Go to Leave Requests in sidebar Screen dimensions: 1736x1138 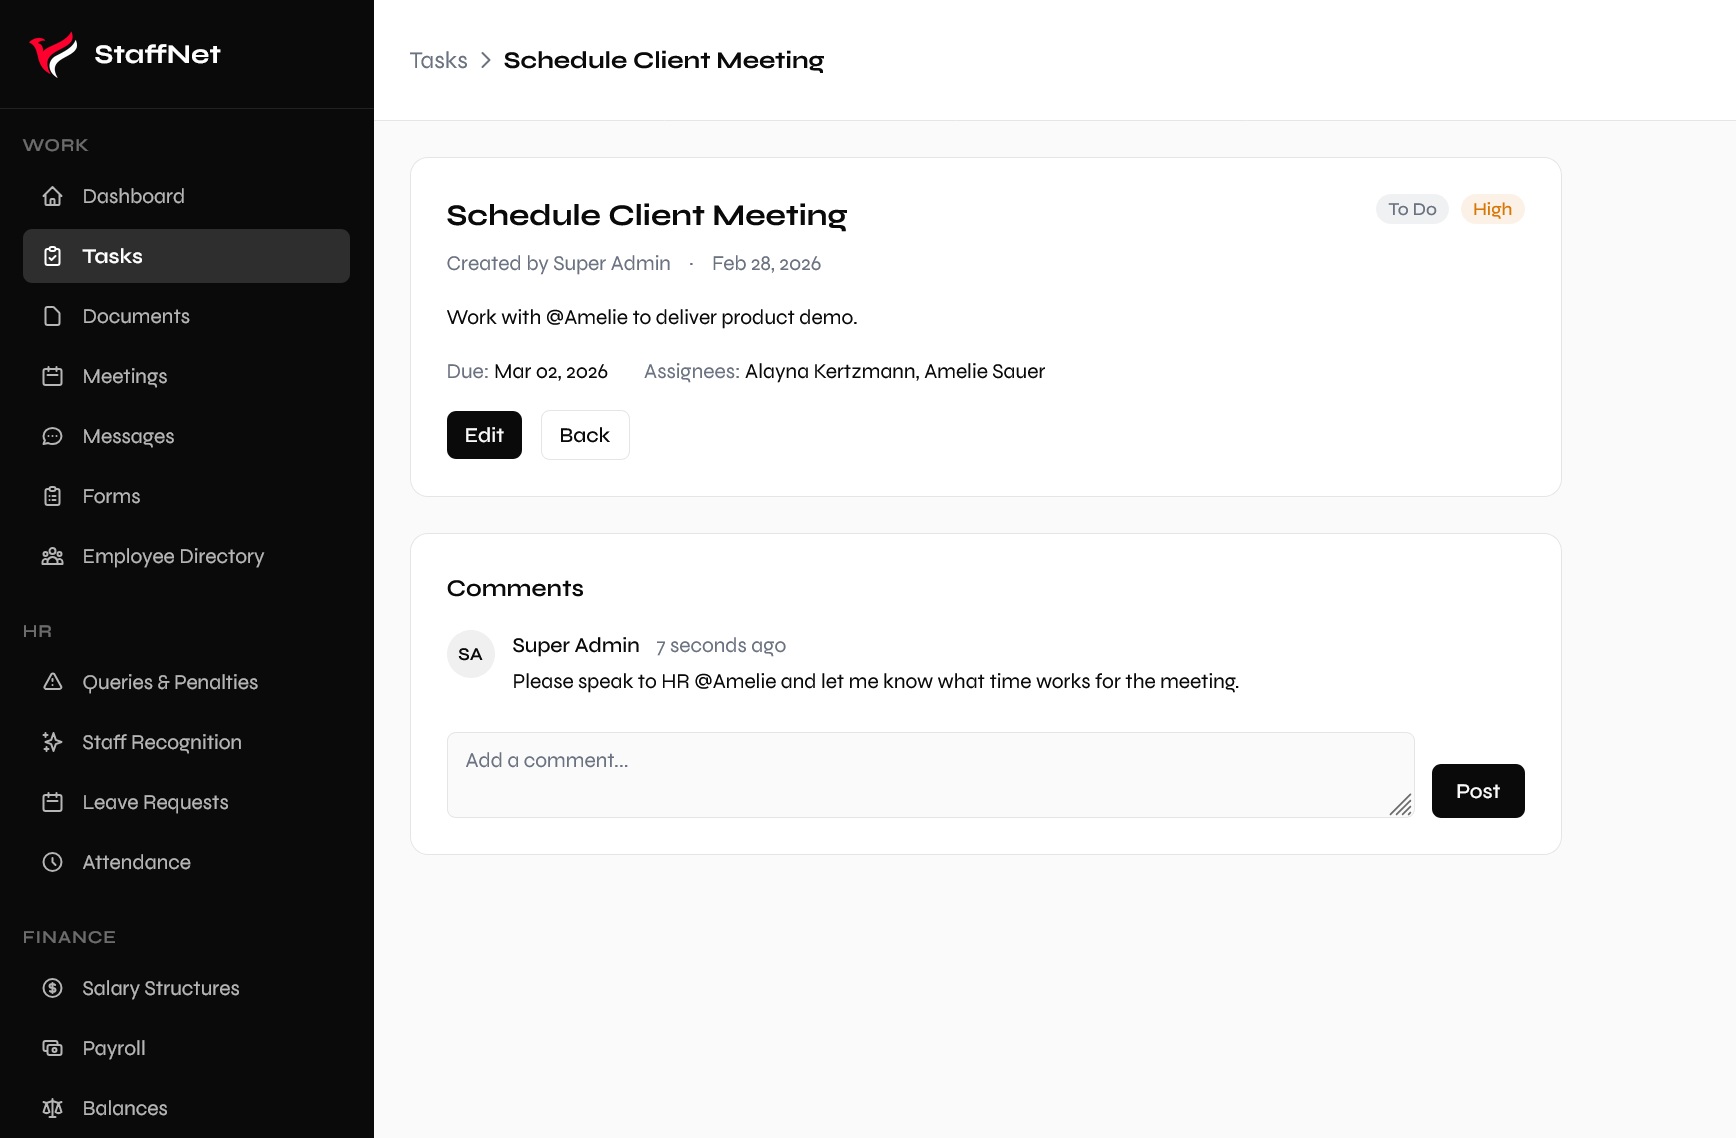(155, 802)
